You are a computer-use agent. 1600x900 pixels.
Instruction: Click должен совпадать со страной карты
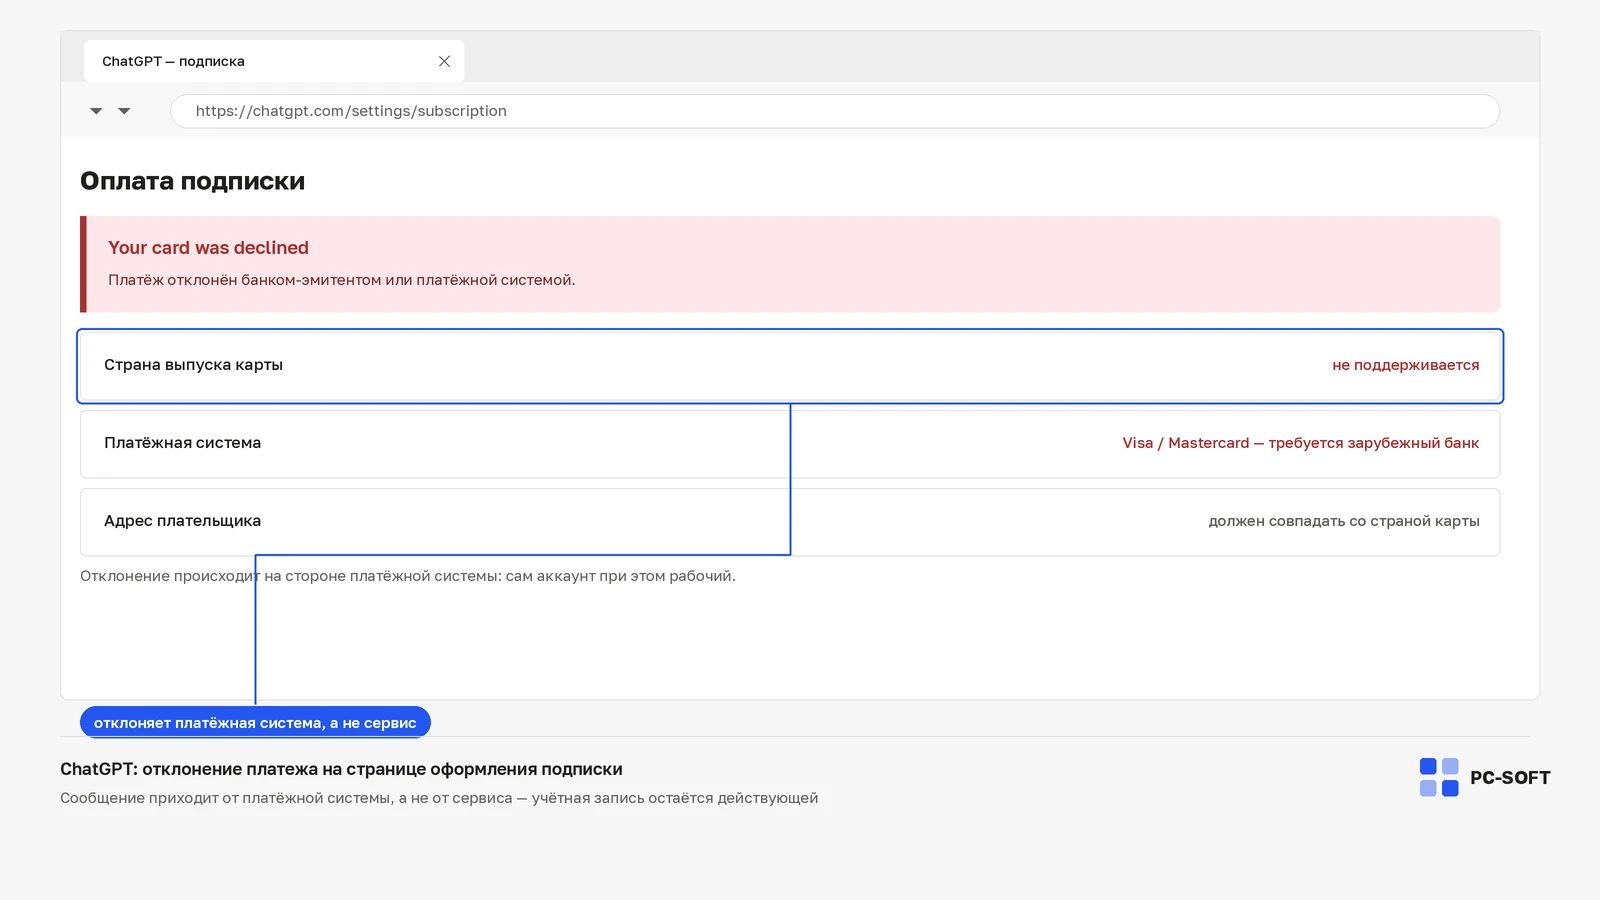point(1344,521)
